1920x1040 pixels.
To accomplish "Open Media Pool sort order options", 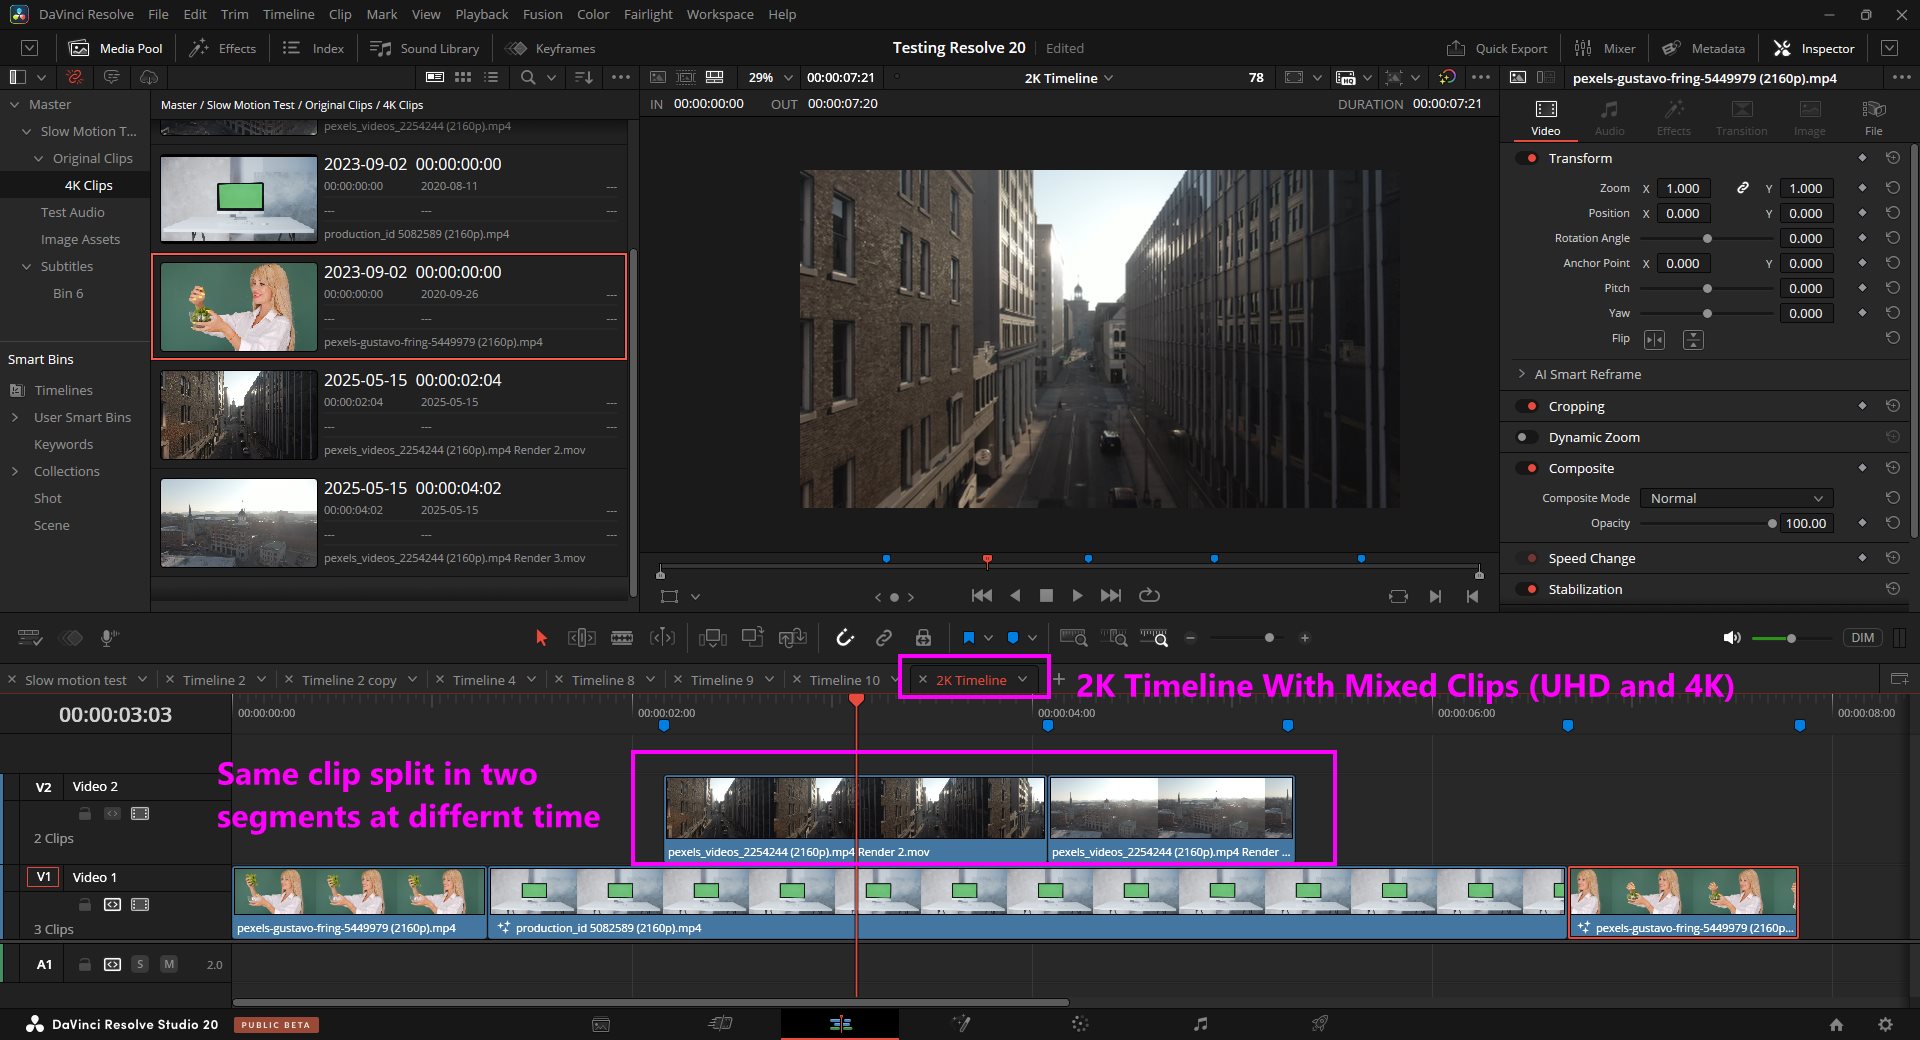I will coord(584,77).
